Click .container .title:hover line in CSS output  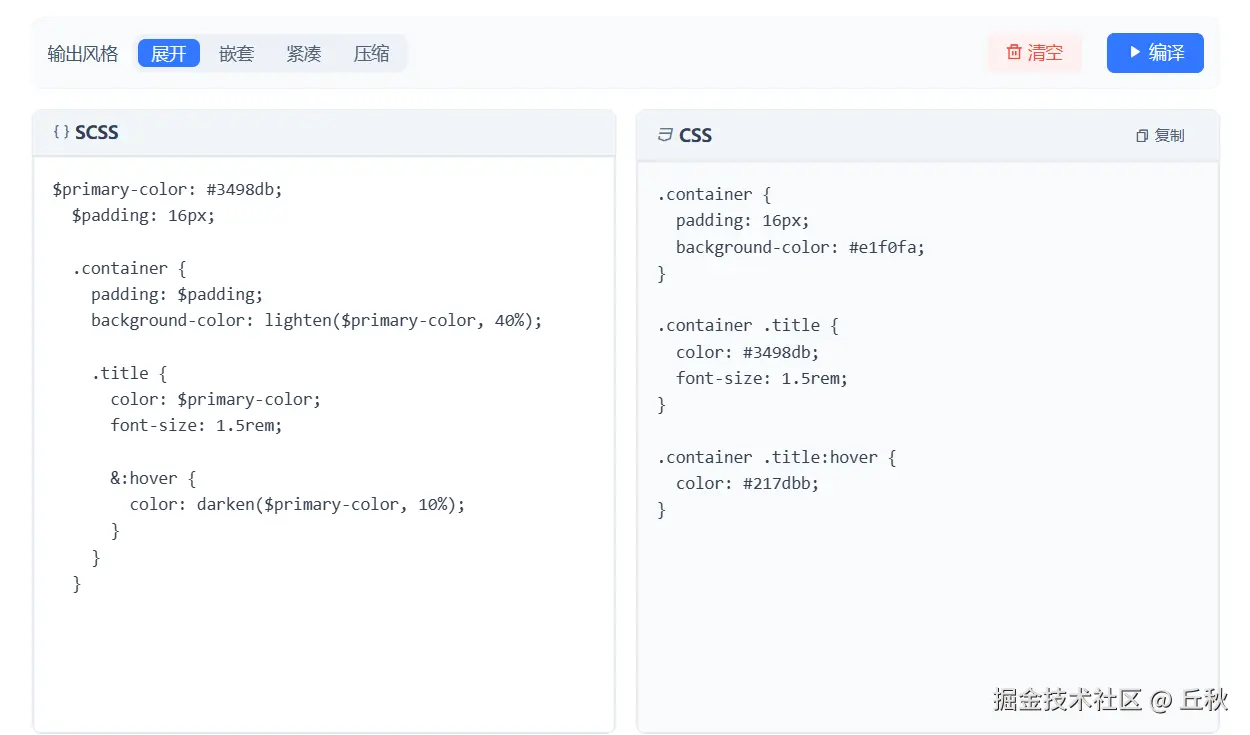point(777,457)
